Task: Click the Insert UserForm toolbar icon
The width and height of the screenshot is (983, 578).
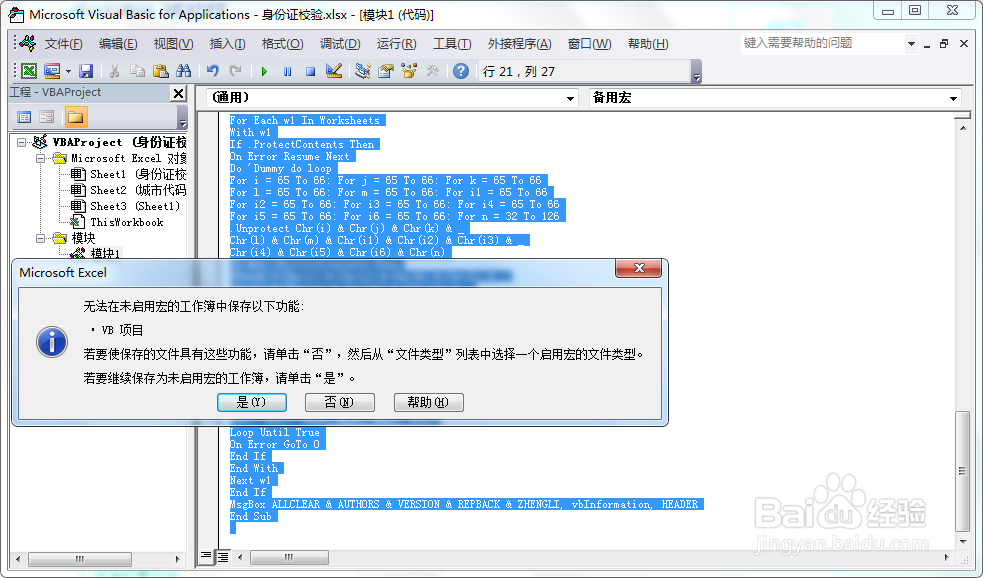Action: 52,71
